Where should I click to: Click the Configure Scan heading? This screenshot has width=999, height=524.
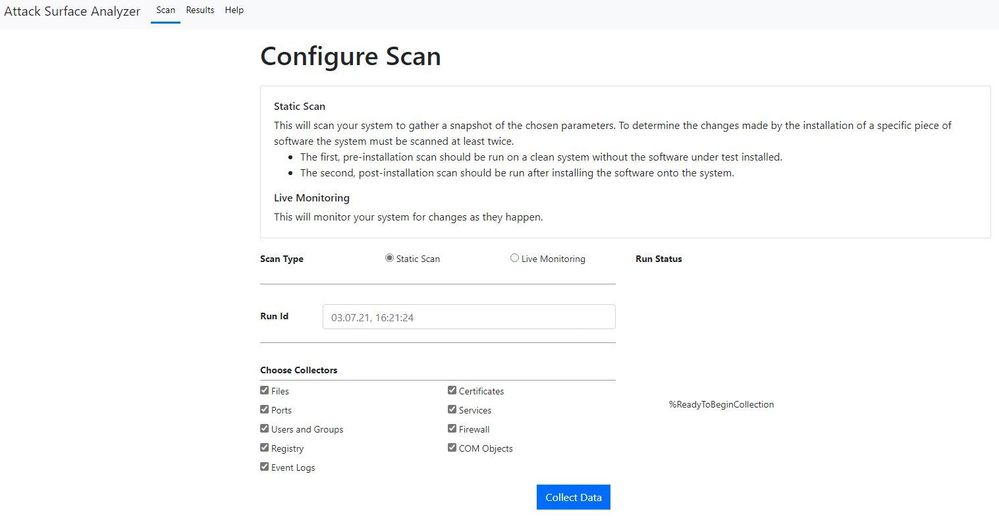pyautogui.click(x=350, y=56)
